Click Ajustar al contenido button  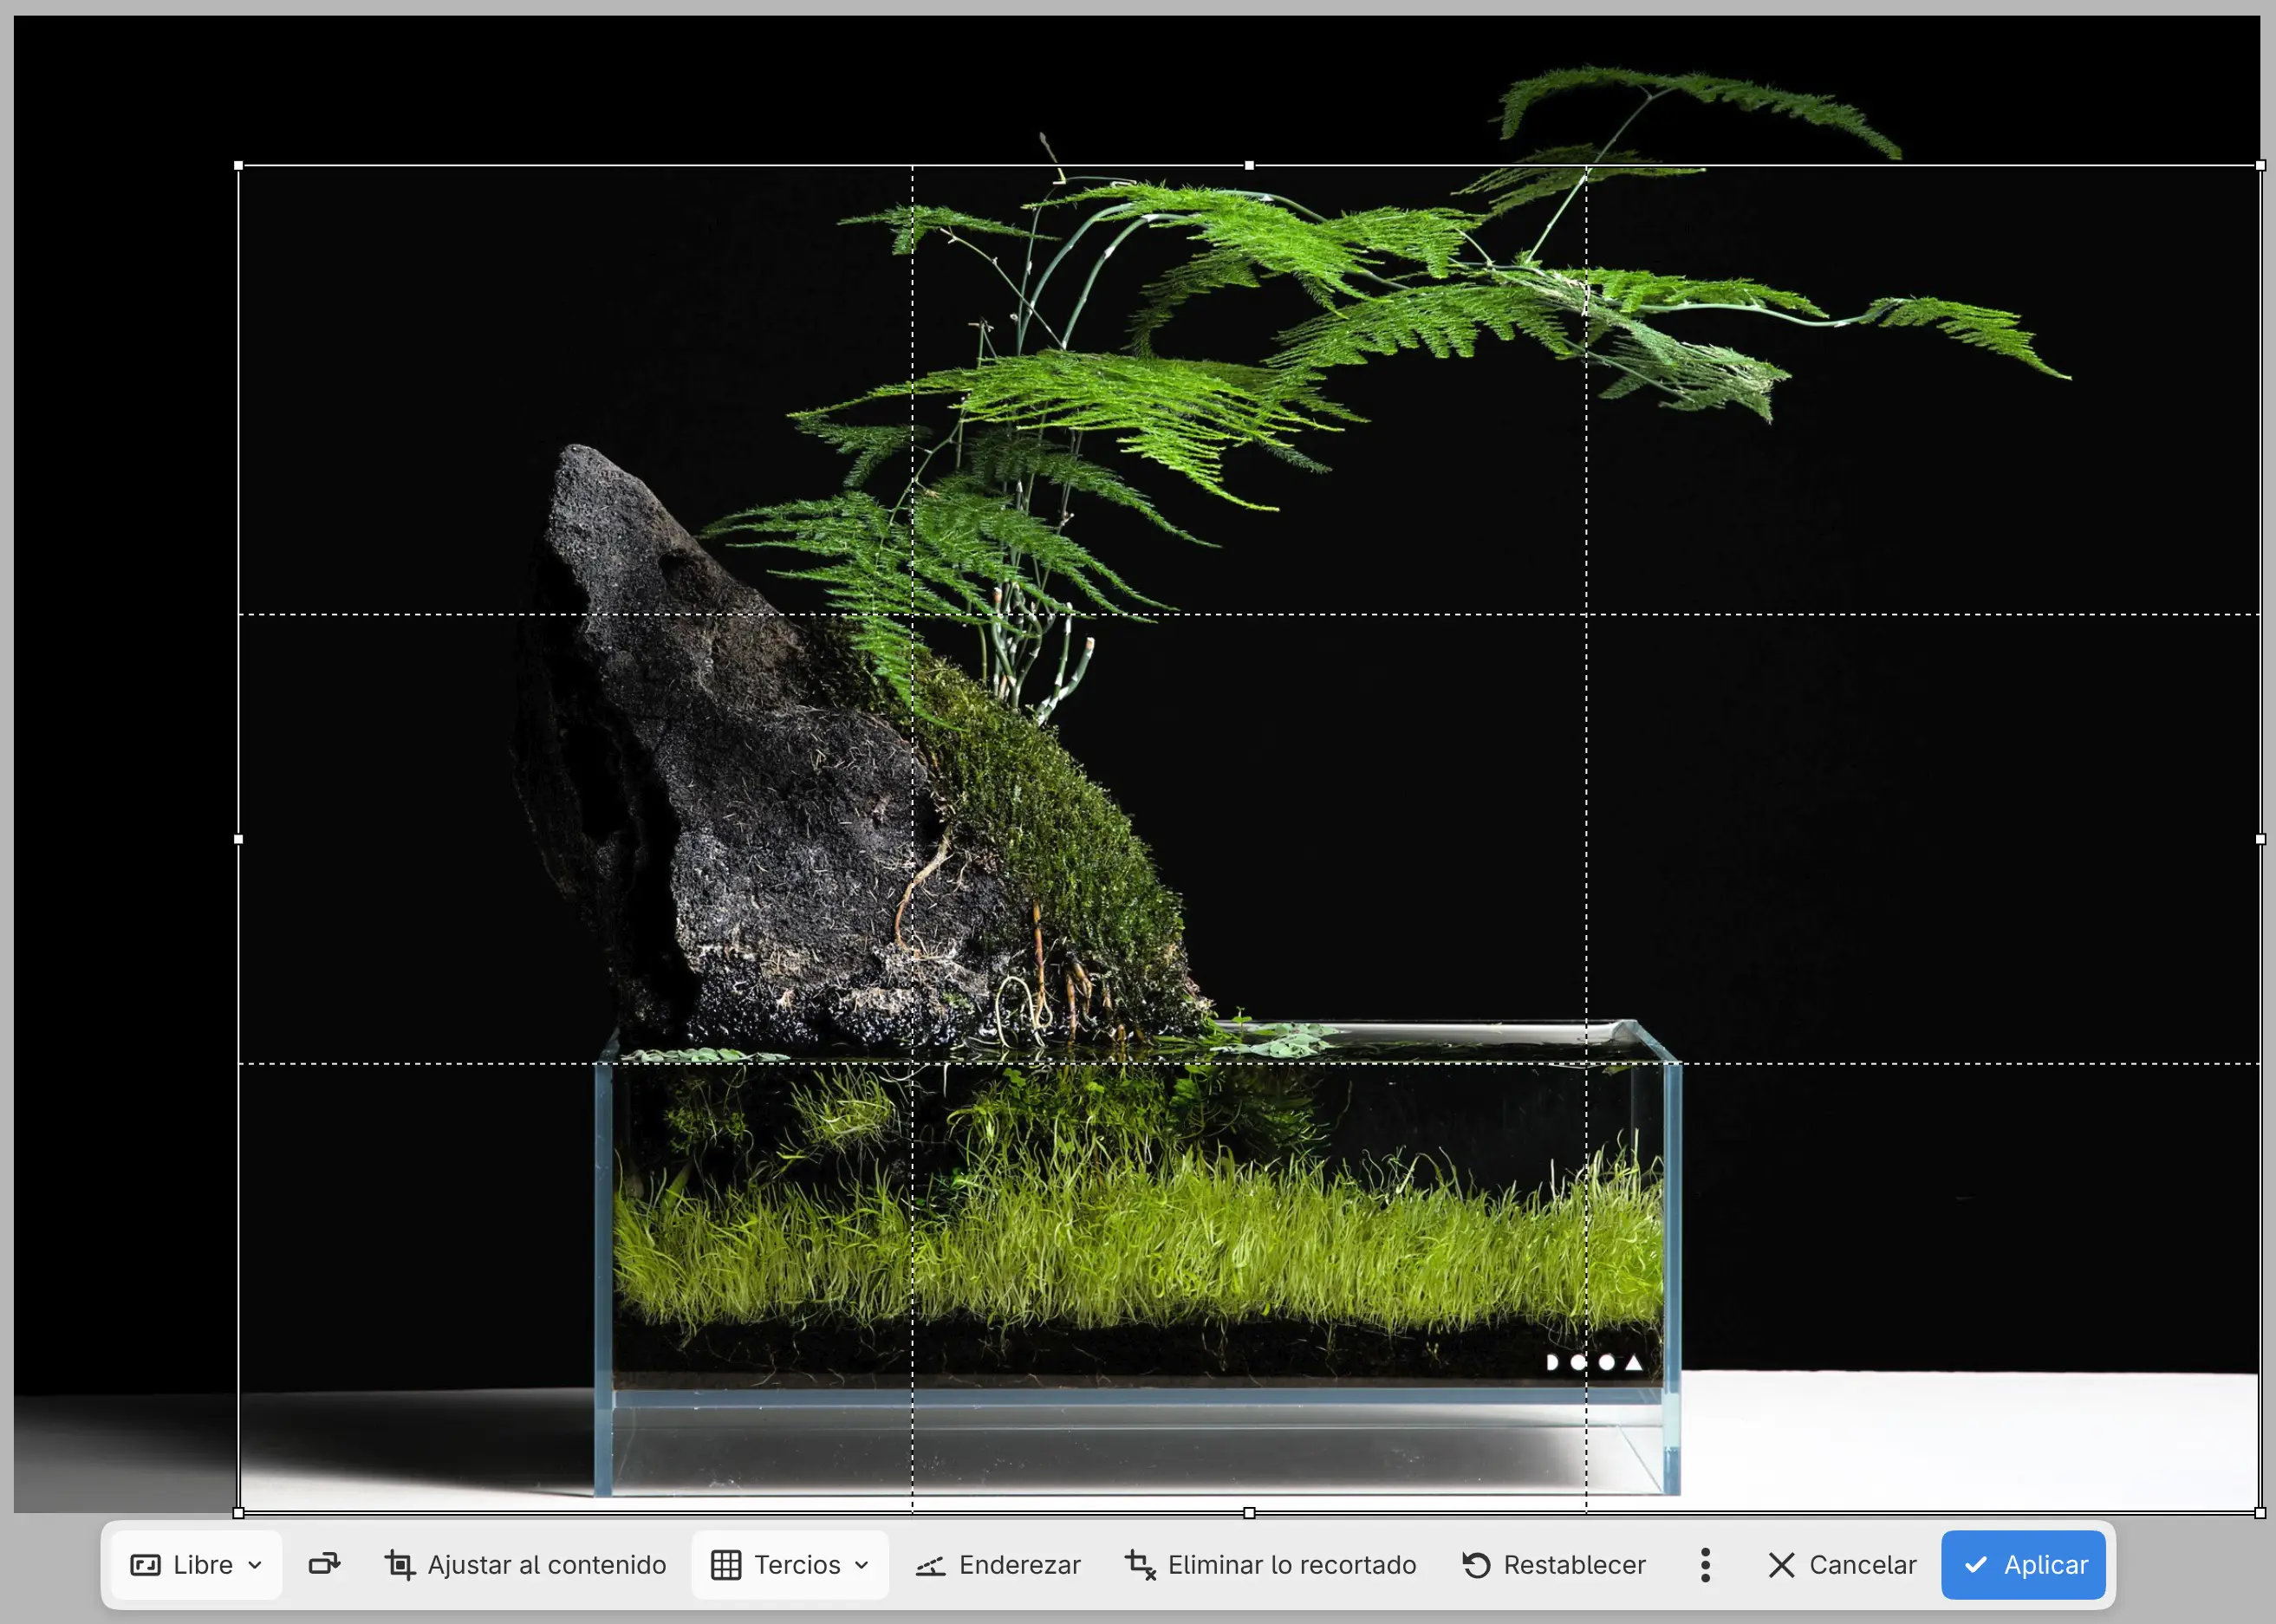526,1564
